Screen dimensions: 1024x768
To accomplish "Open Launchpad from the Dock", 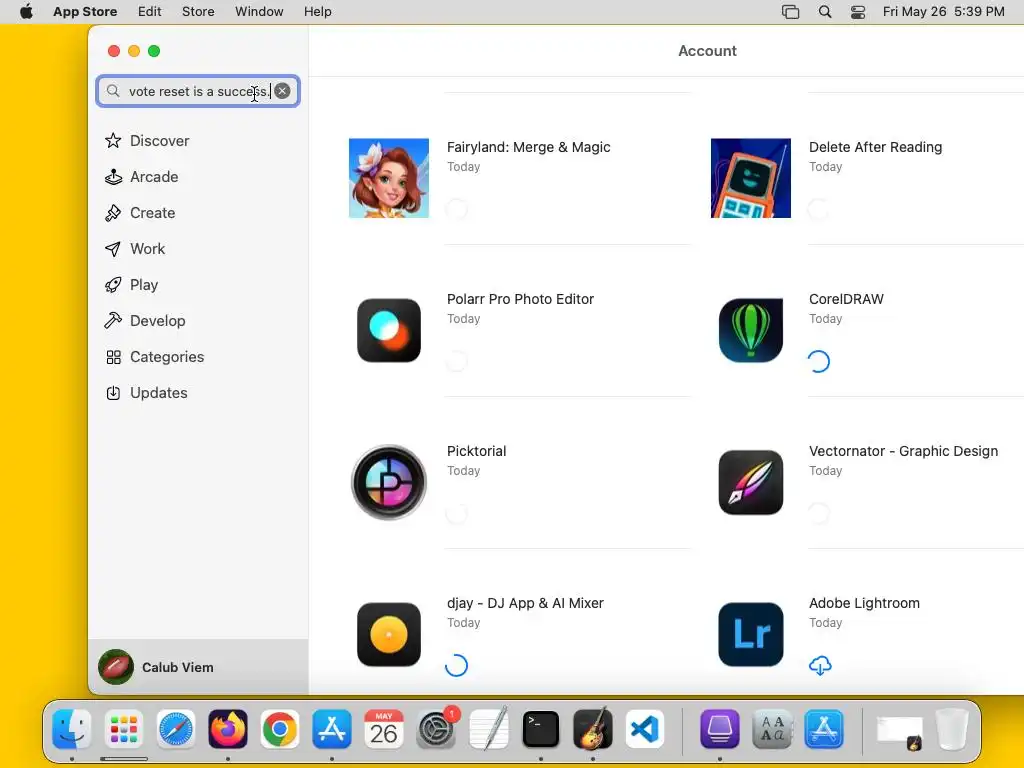I will (x=123, y=729).
